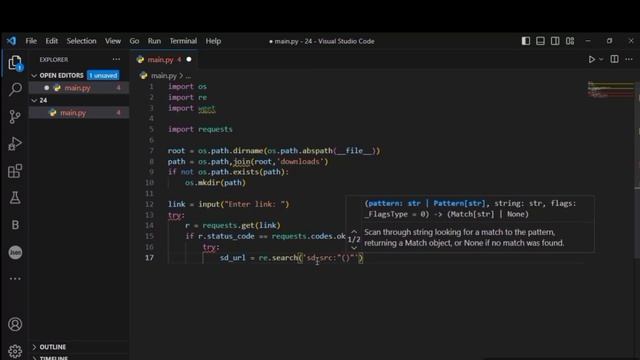
Task: Click the 1 unsaved badge
Action: [103, 76]
